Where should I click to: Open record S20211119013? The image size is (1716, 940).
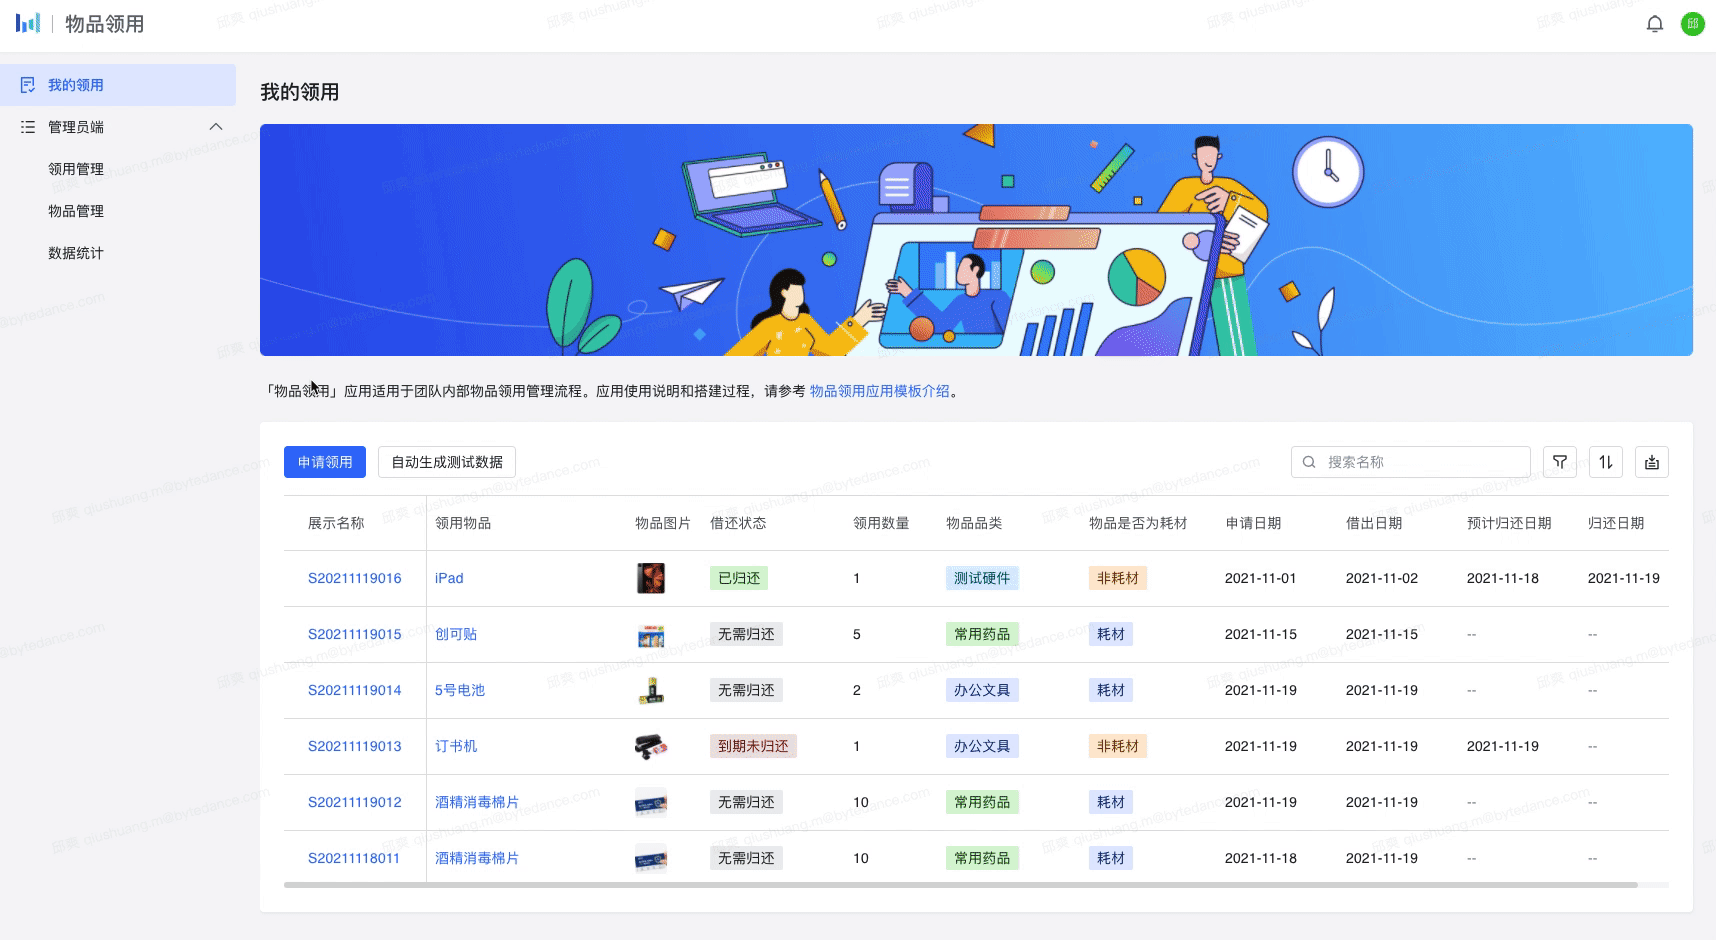pos(354,746)
